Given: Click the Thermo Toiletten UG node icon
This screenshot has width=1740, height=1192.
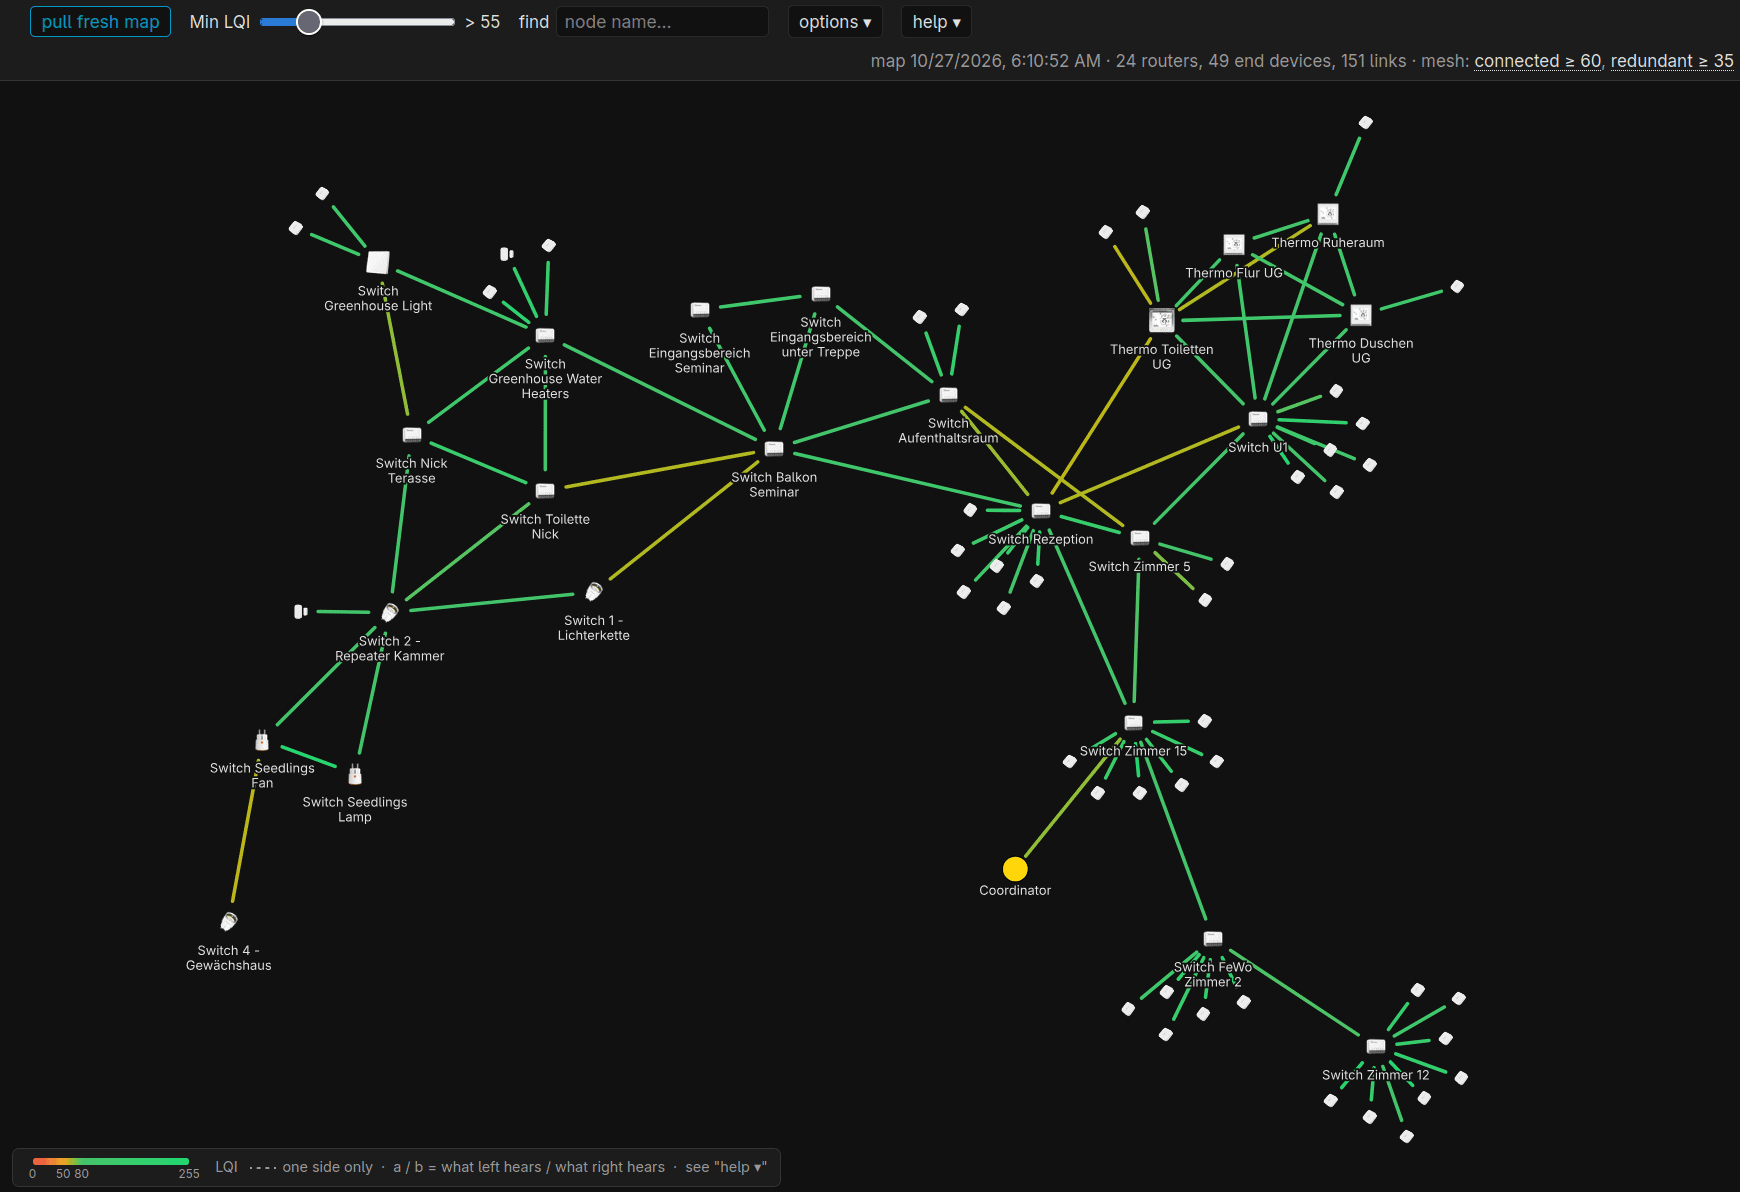Looking at the screenshot, I should [1161, 320].
